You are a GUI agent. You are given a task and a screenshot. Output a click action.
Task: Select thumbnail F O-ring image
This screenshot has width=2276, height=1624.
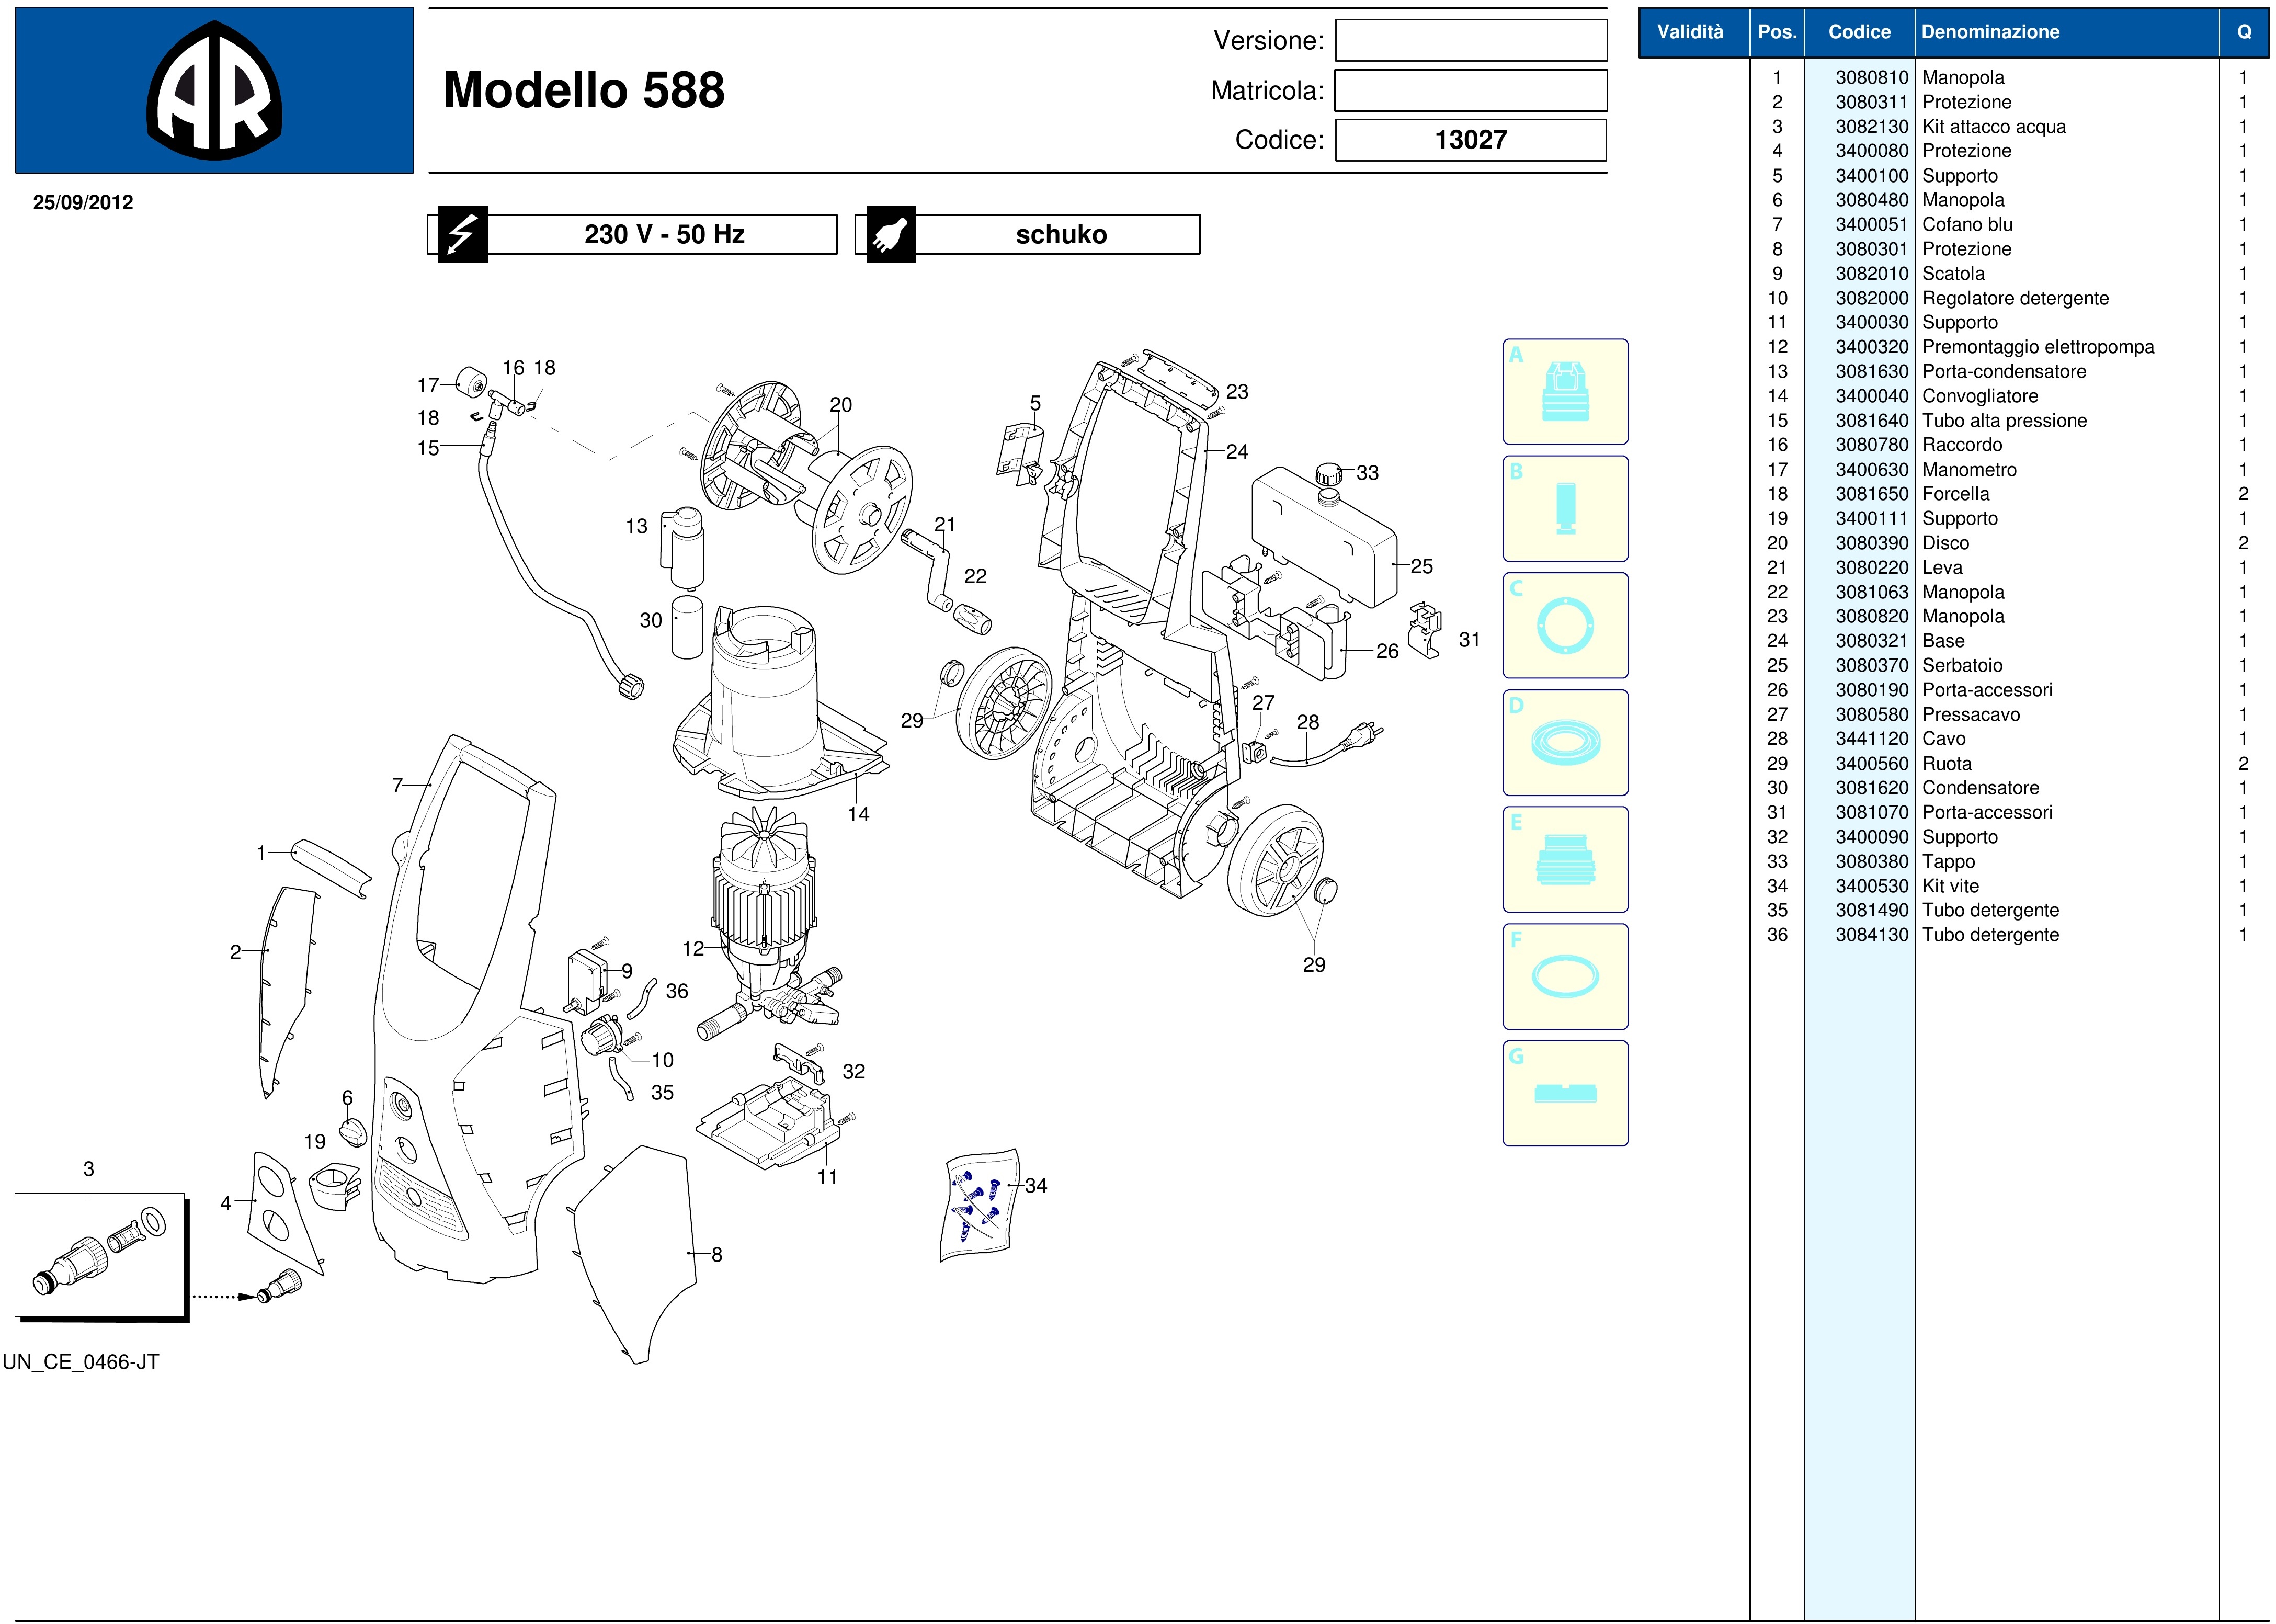coord(1565,977)
